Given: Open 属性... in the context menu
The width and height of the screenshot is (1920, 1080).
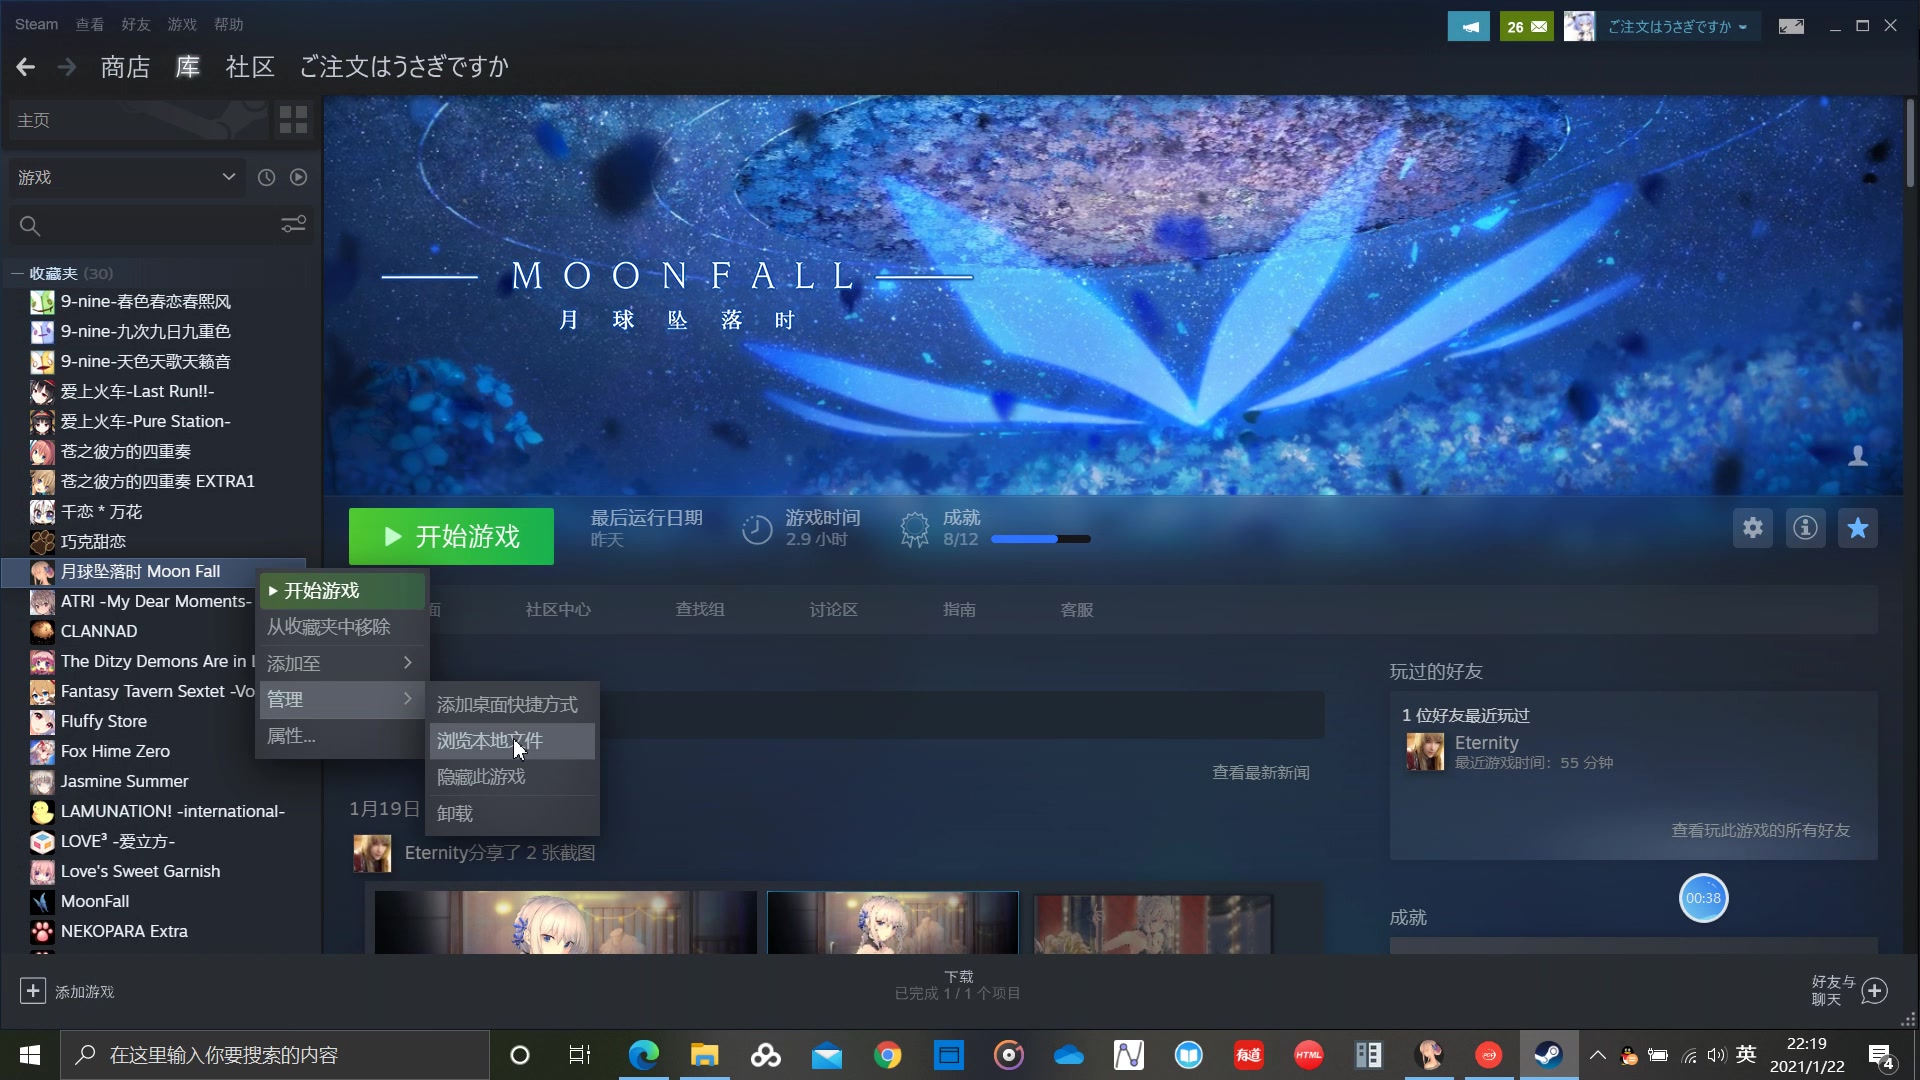Looking at the screenshot, I should click(x=341, y=736).
